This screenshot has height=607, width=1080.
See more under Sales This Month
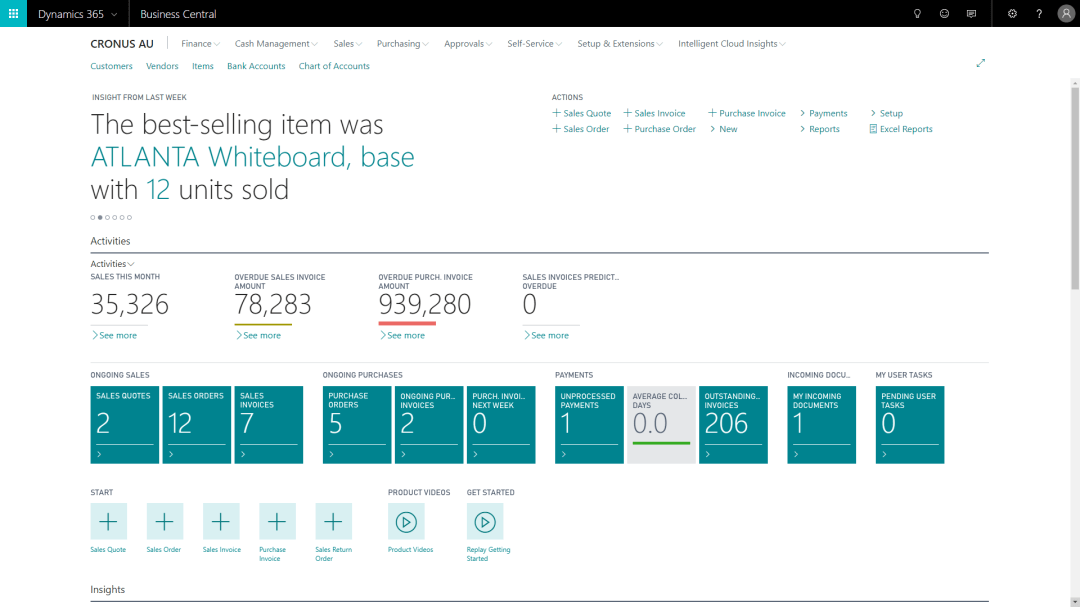tap(114, 336)
